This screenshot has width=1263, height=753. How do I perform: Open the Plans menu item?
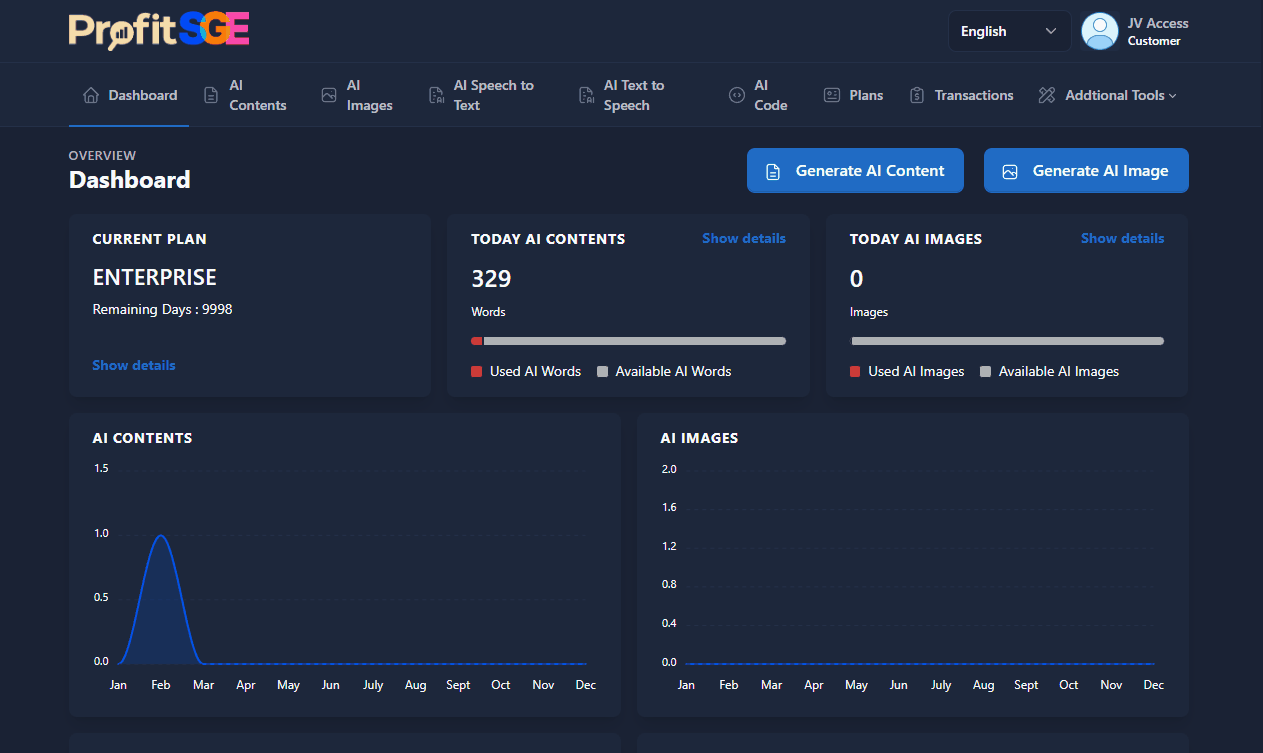854,95
